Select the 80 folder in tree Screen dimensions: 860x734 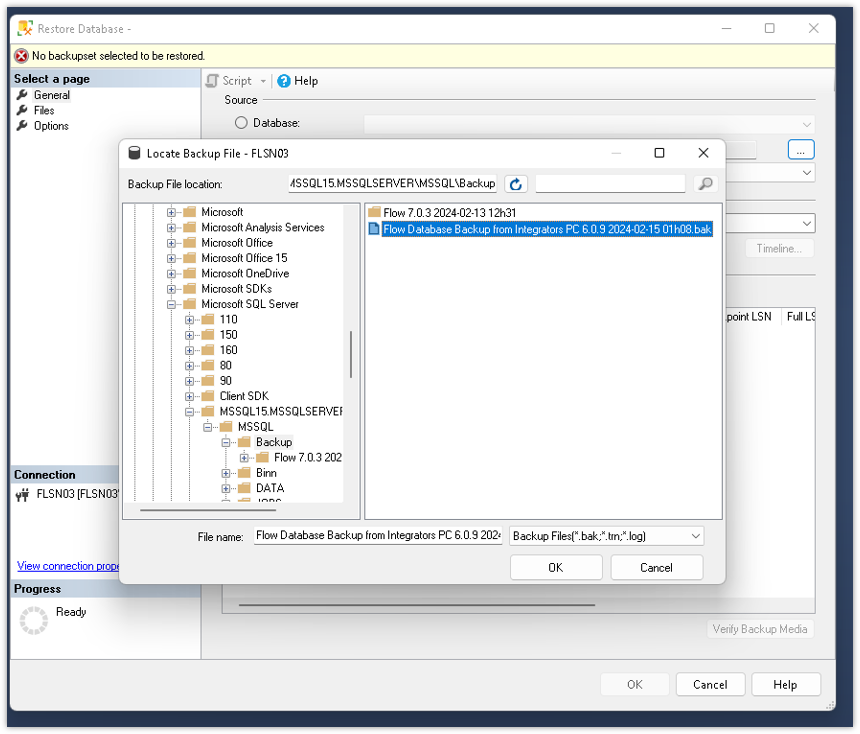pos(225,365)
